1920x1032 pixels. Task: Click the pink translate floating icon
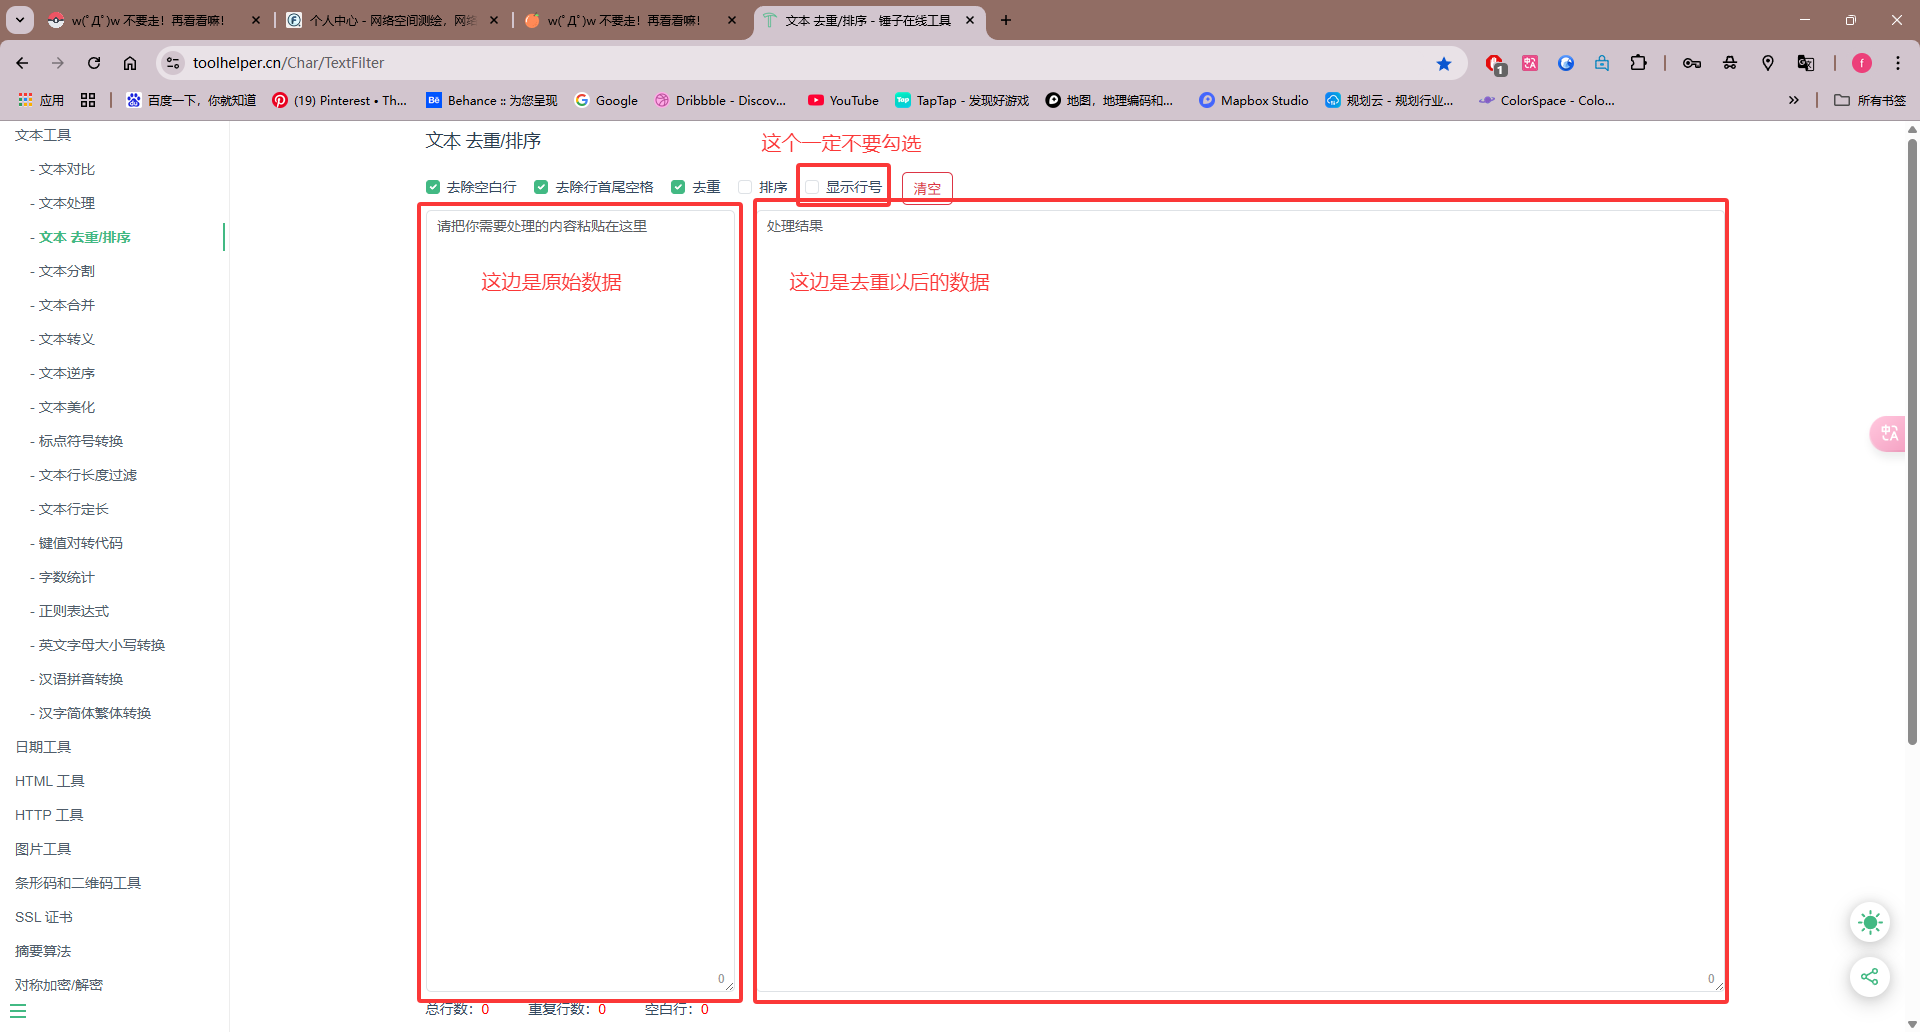point(1889,433)
